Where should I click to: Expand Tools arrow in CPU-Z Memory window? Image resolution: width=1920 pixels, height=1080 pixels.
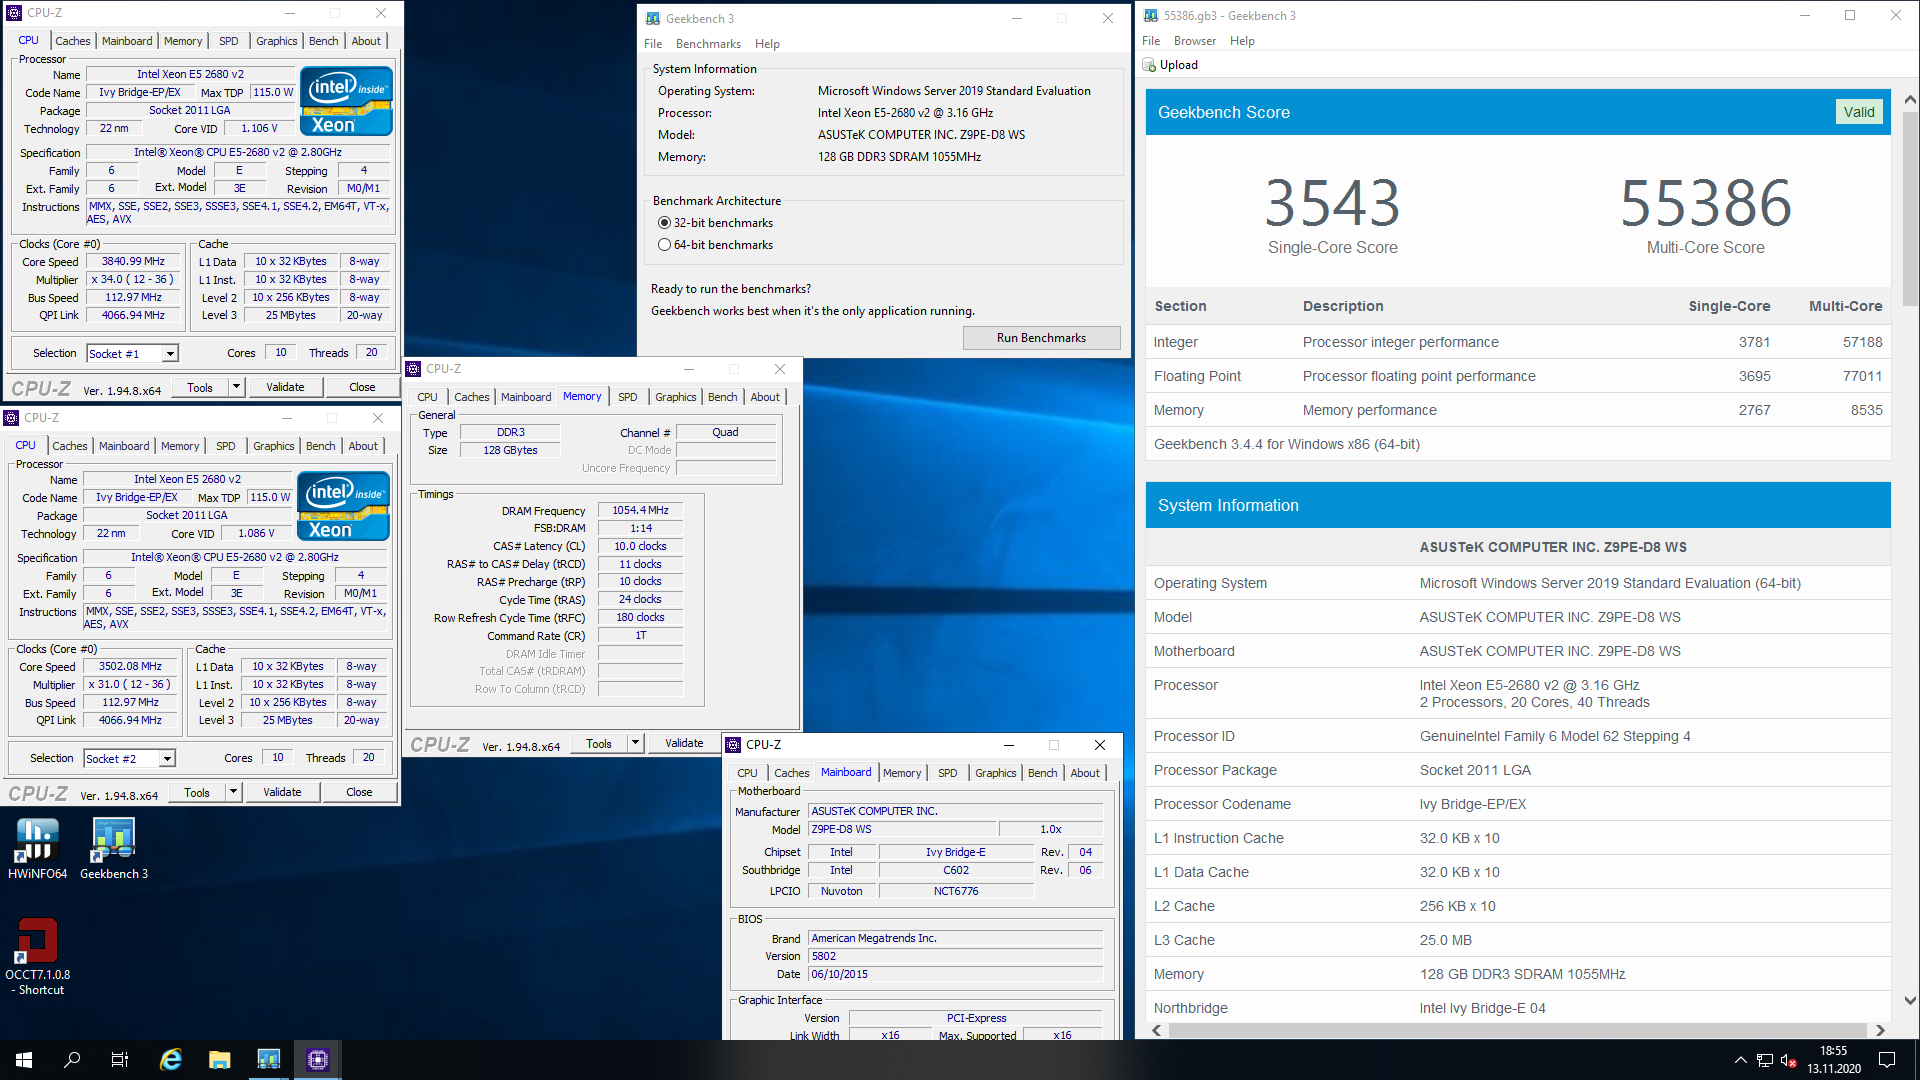click(x=635, y=743)
